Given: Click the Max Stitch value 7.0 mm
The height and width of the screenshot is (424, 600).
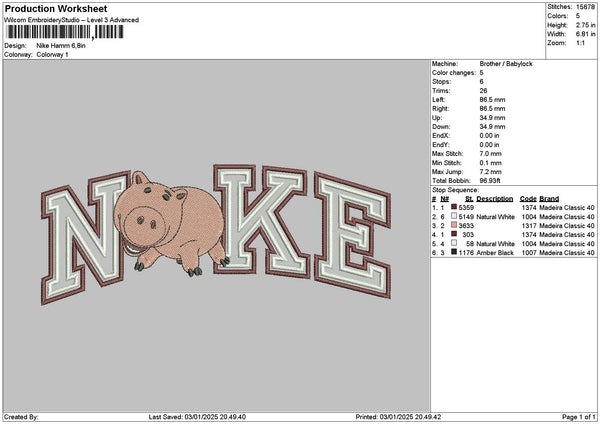Looking at the screenshot, I should [490, 154].
